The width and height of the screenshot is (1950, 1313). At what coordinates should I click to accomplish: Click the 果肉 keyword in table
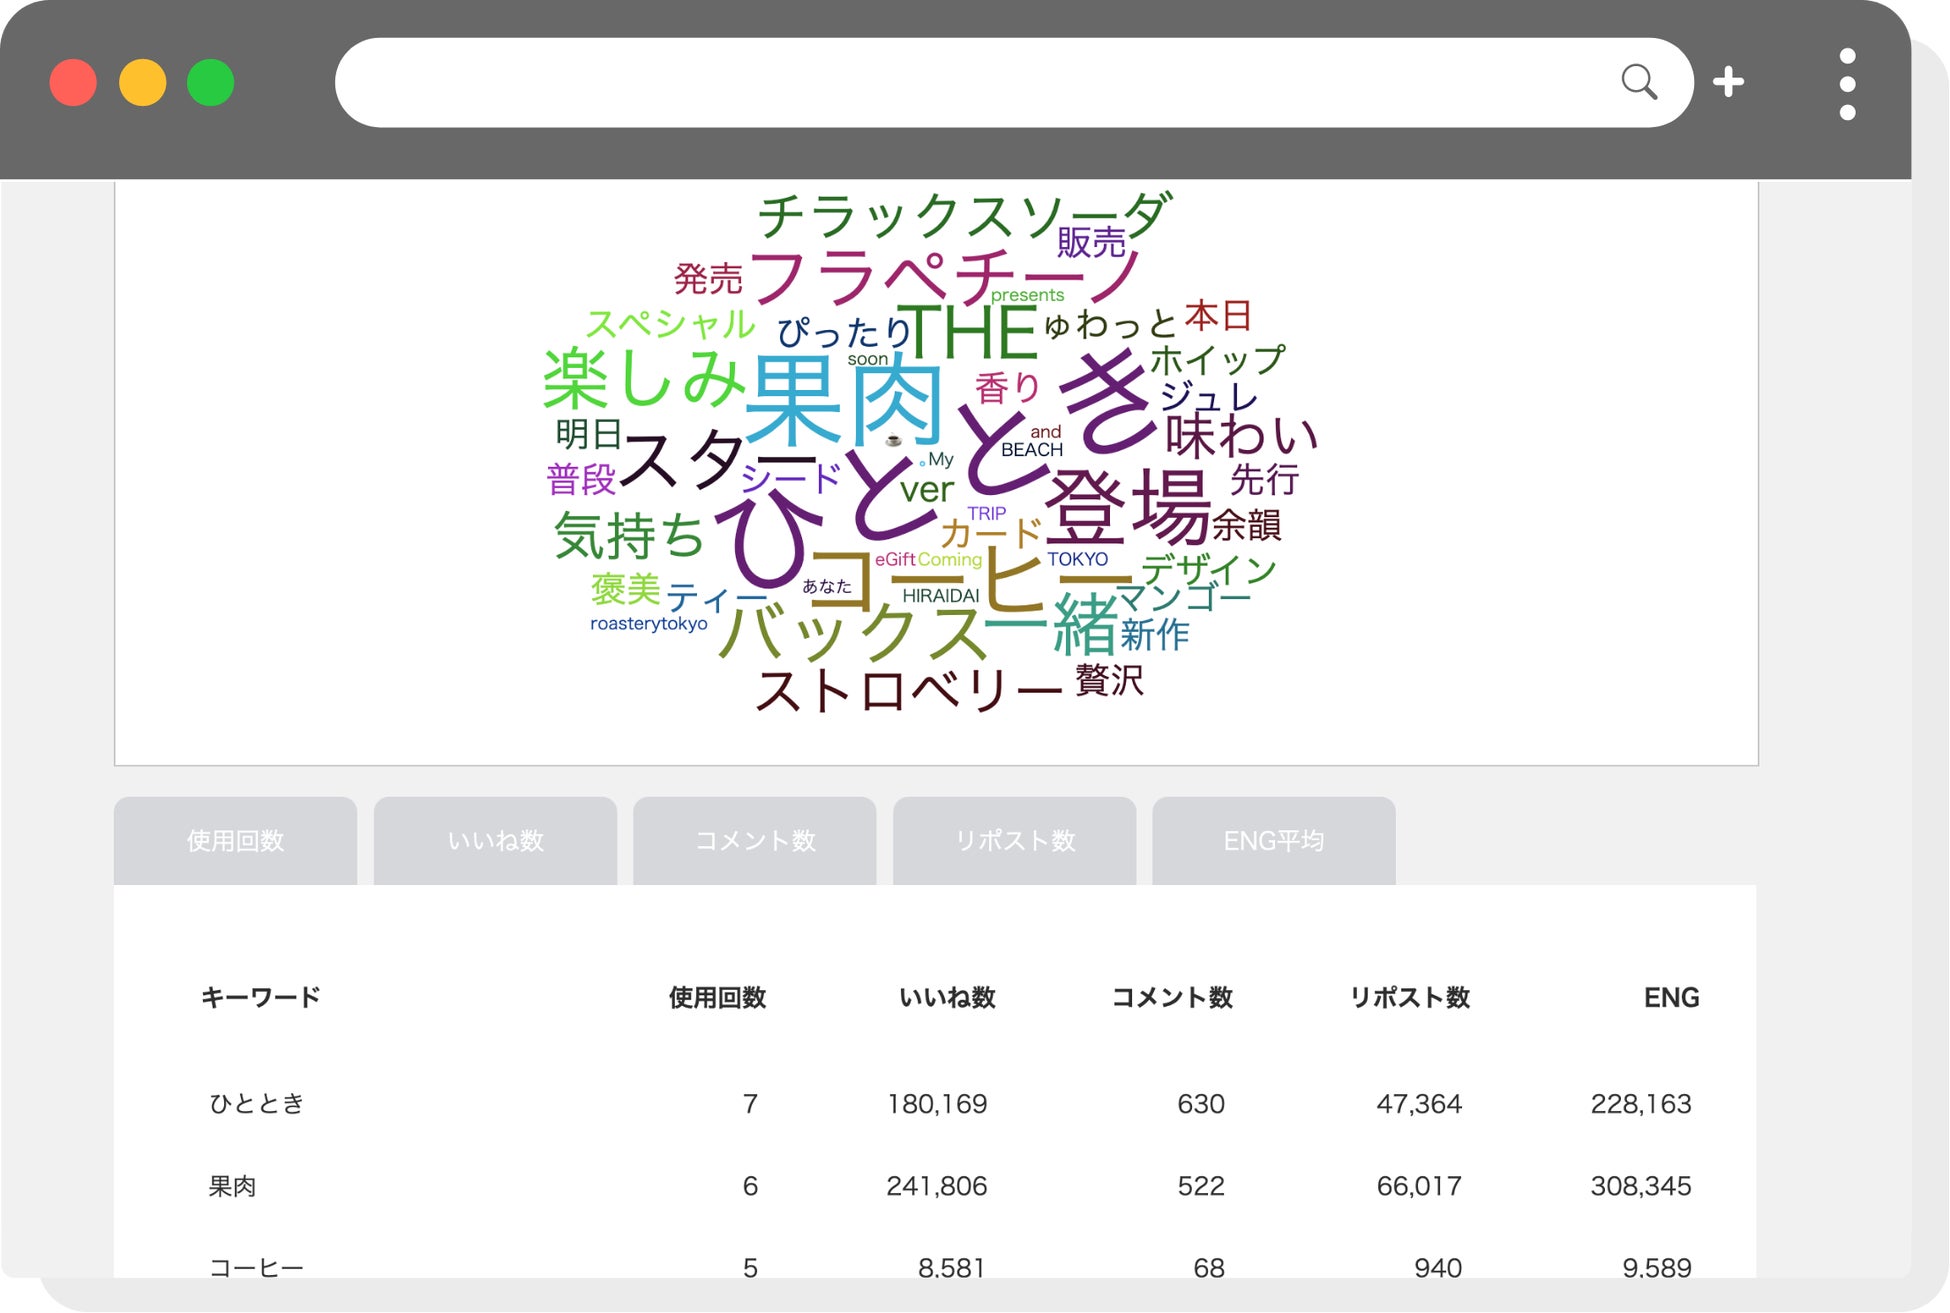tap(232, 1186)
